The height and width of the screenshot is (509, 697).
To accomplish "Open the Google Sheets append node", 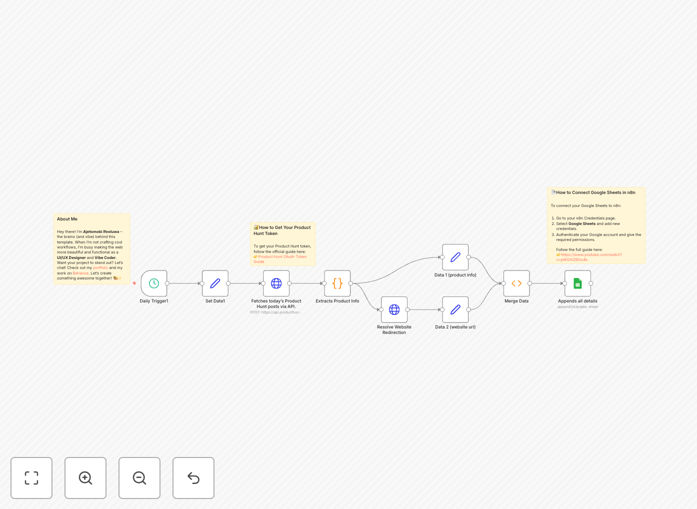I will (x=577, y=283).
